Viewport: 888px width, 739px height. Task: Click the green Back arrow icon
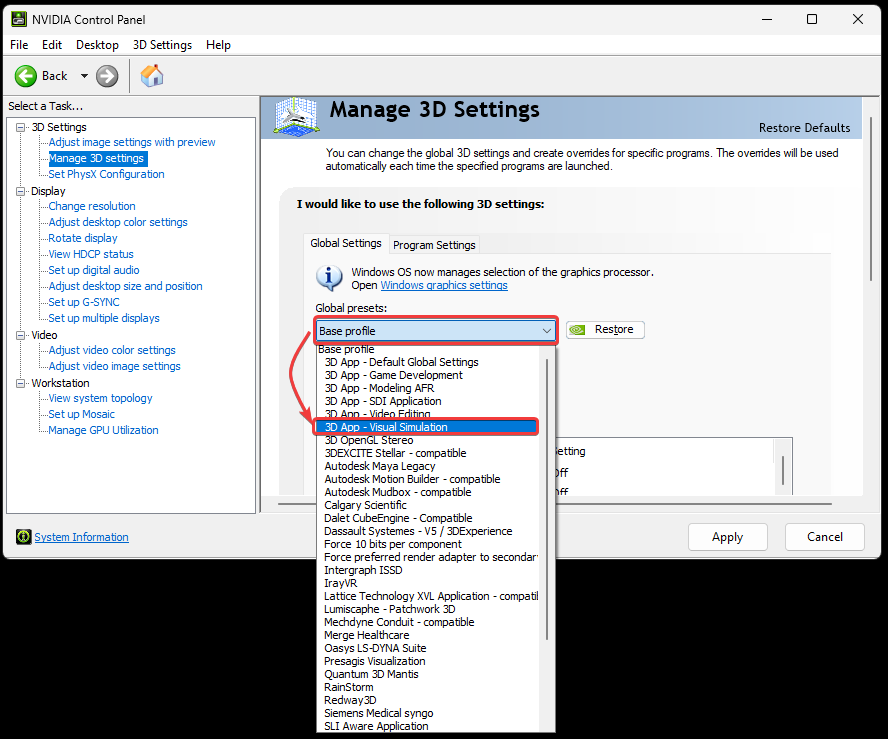tap(25, 76)
